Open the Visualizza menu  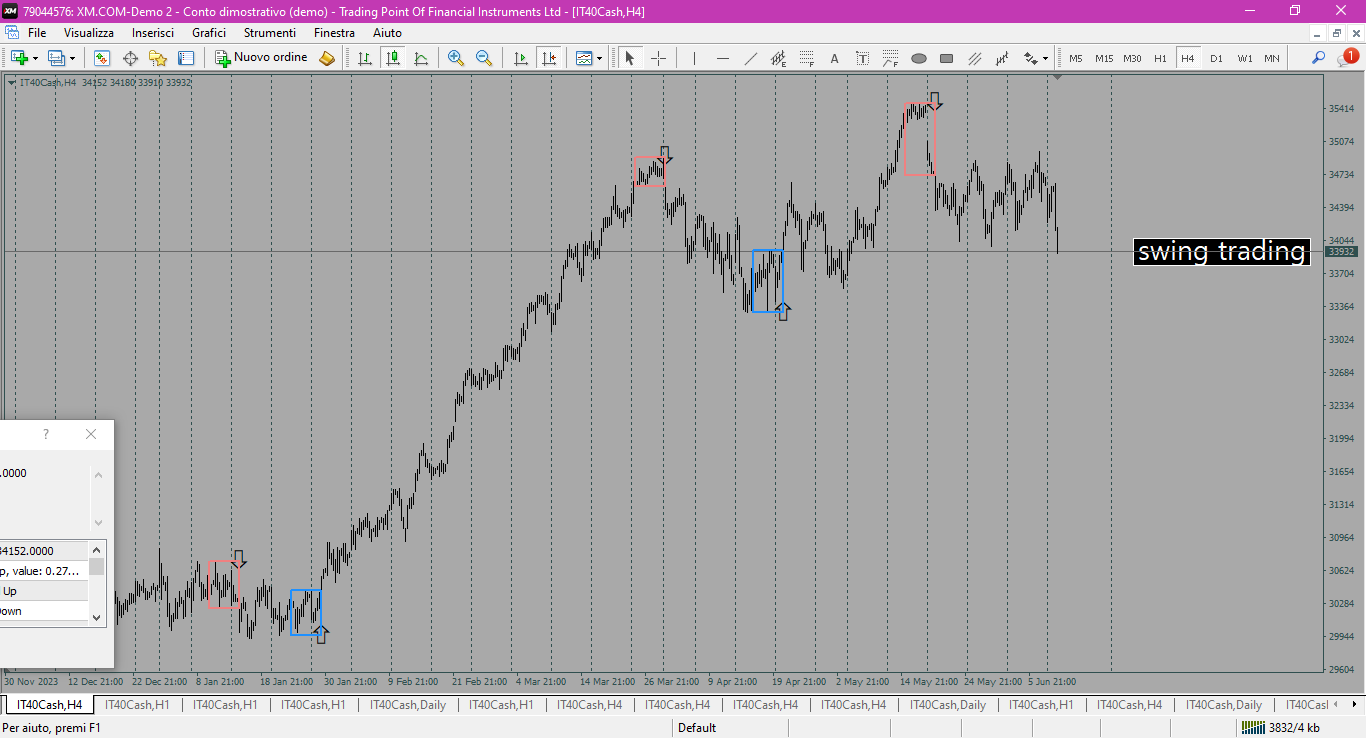(89, 33)
